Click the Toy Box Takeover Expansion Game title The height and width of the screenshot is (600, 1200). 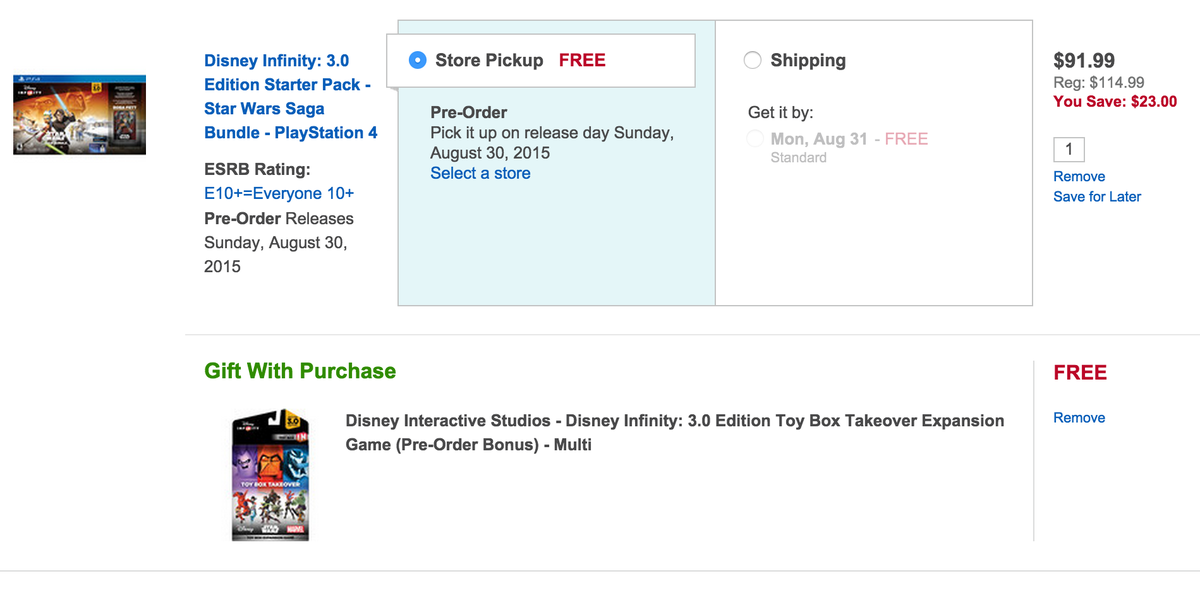674,432
